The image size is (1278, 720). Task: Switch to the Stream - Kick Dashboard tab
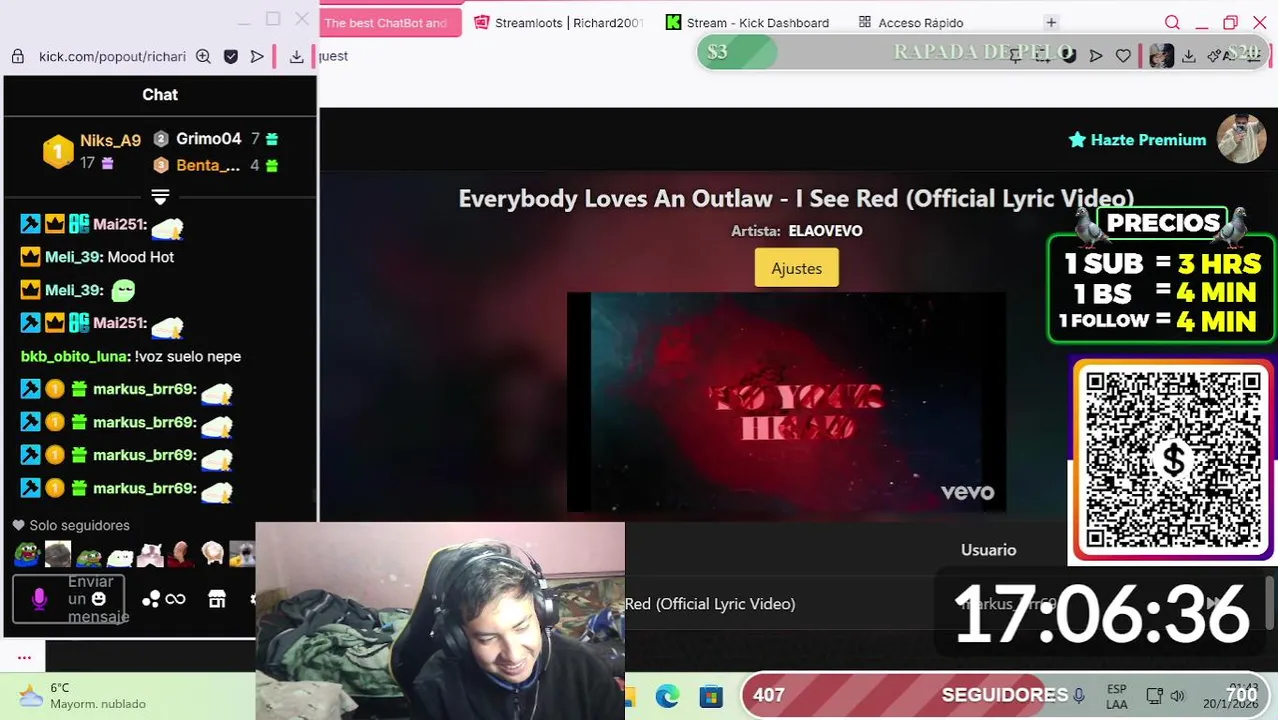coord(748,23)
